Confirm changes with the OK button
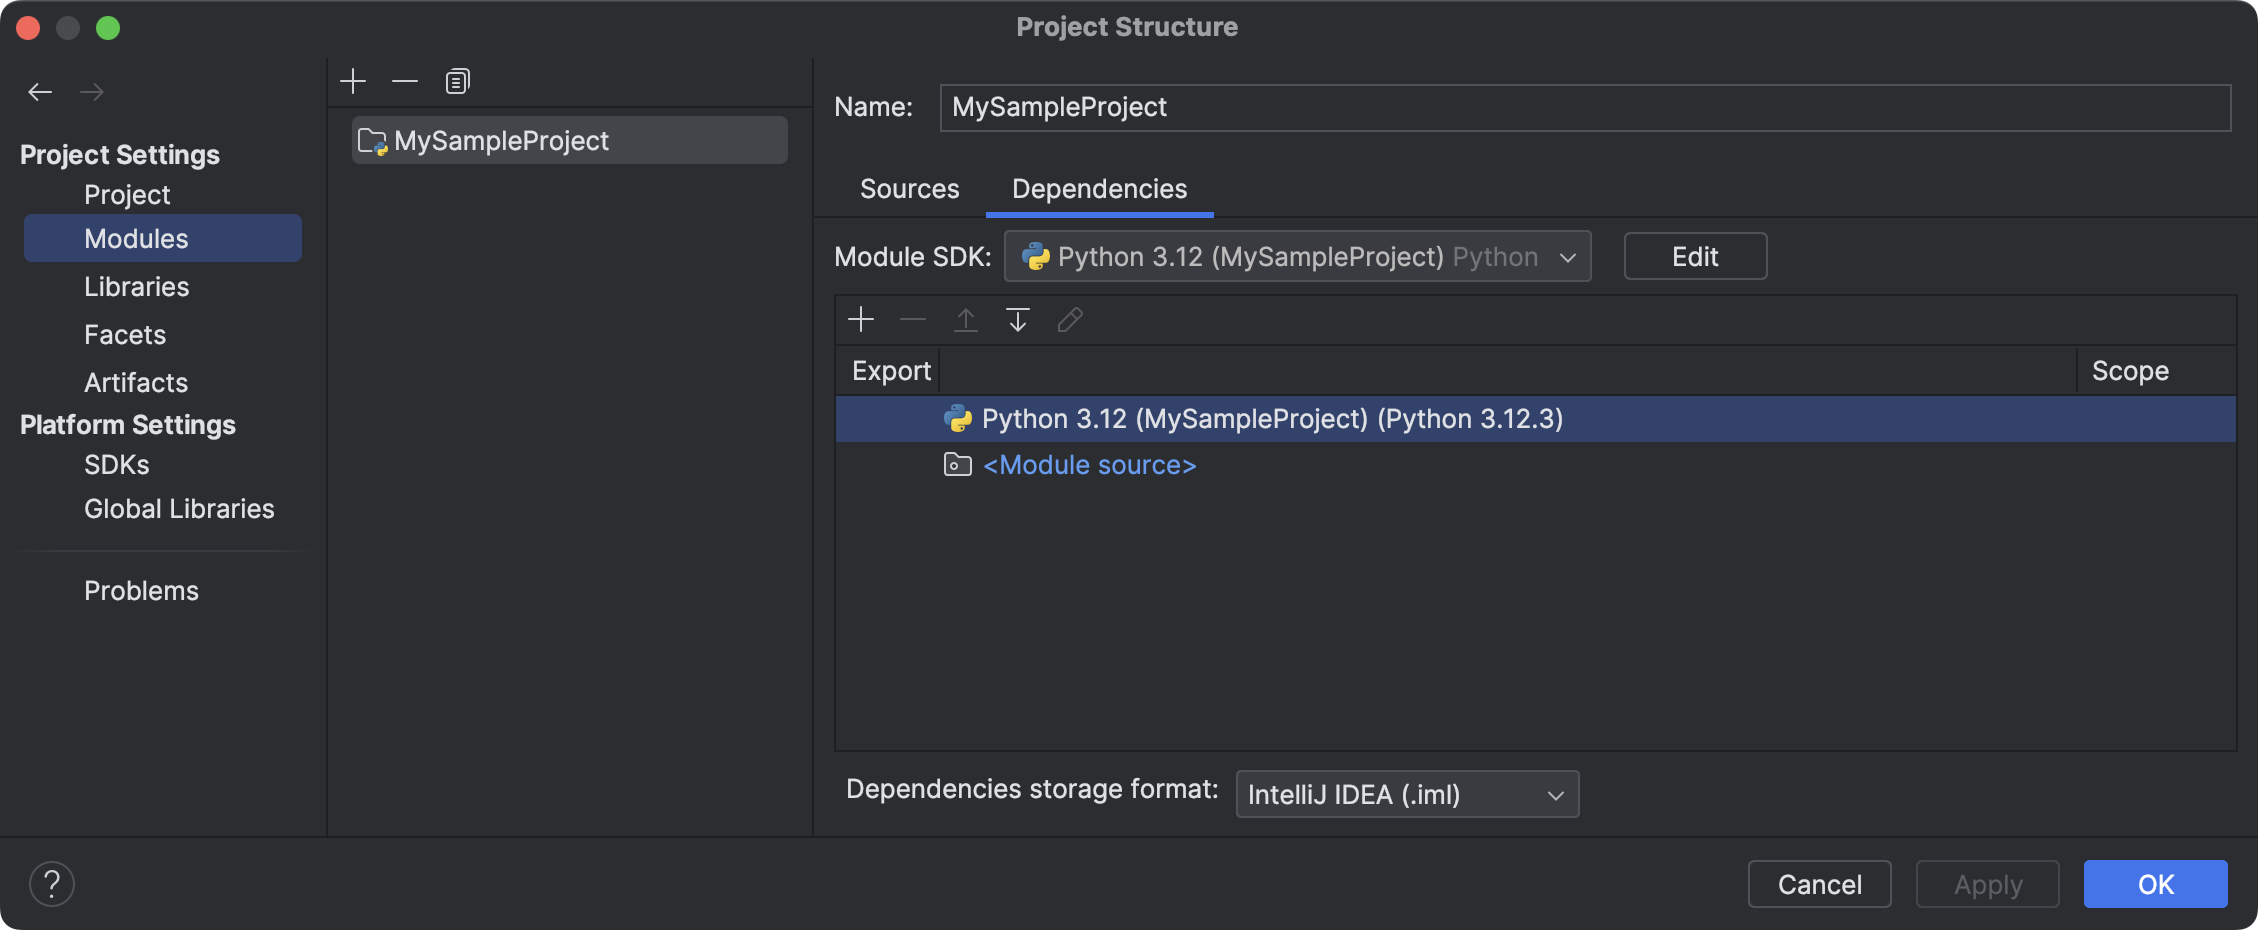This screenshot has height=930, width=2258. coord(2154,883)
